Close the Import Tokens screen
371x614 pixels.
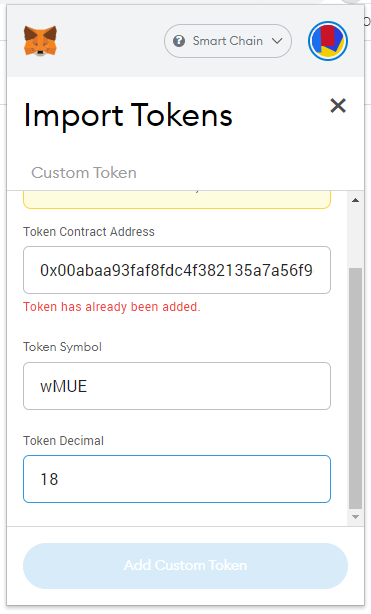click(x=338, y=106)
